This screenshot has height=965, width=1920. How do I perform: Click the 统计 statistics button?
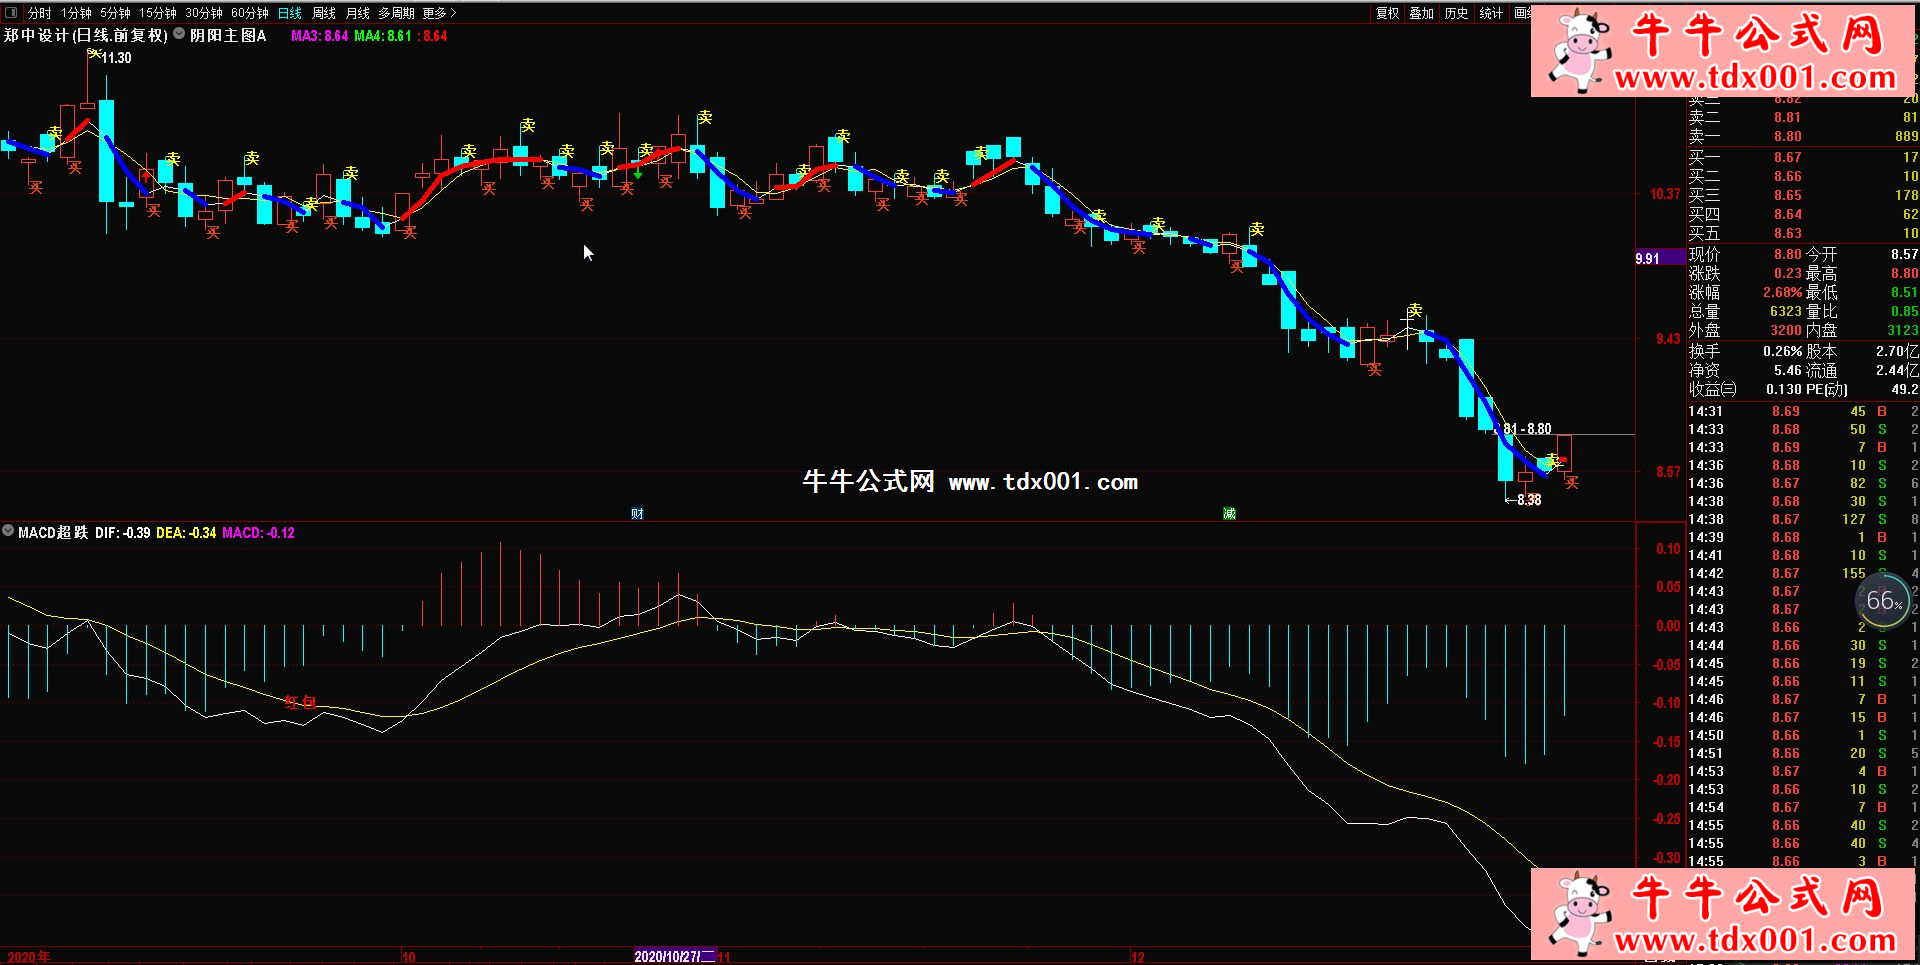1491,13
